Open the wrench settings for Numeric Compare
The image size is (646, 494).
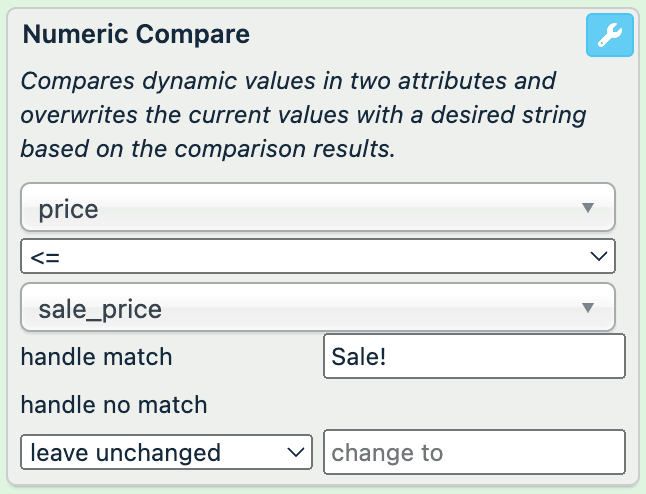coord(608,37)
